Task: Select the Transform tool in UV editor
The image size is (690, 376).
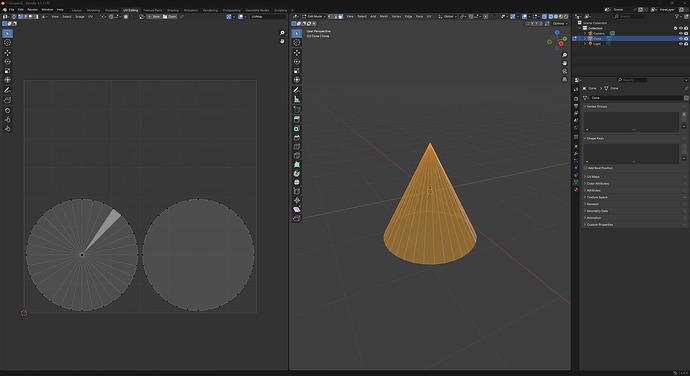Action: tap(7, 80)
